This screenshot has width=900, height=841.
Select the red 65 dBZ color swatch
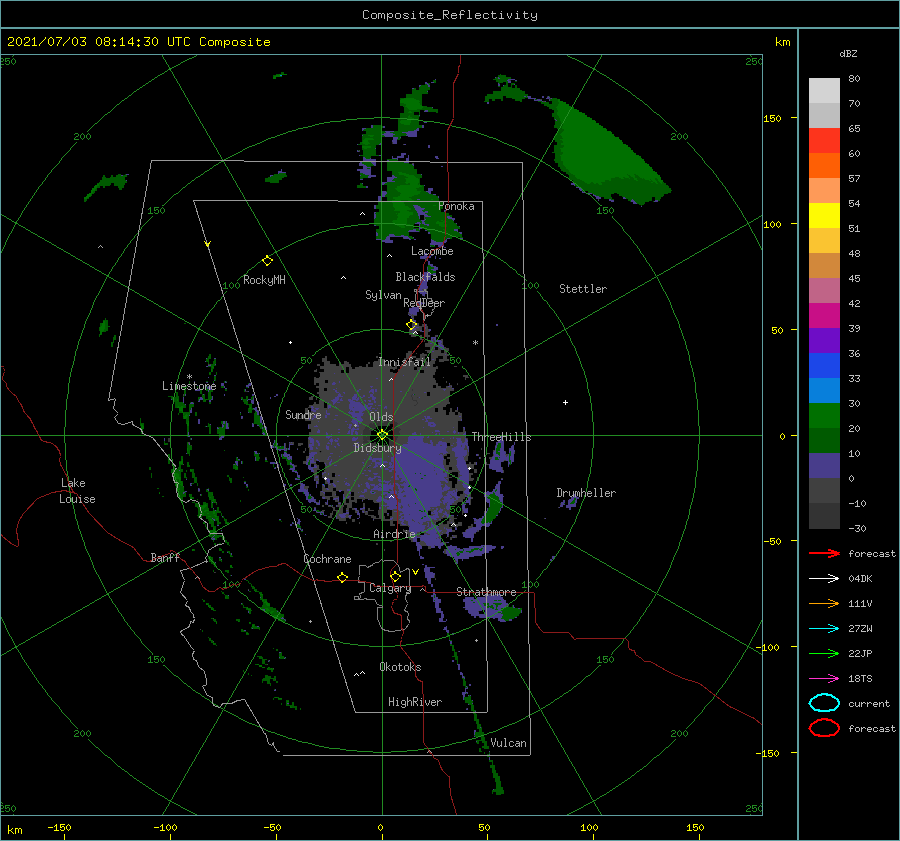coord(824,140)
